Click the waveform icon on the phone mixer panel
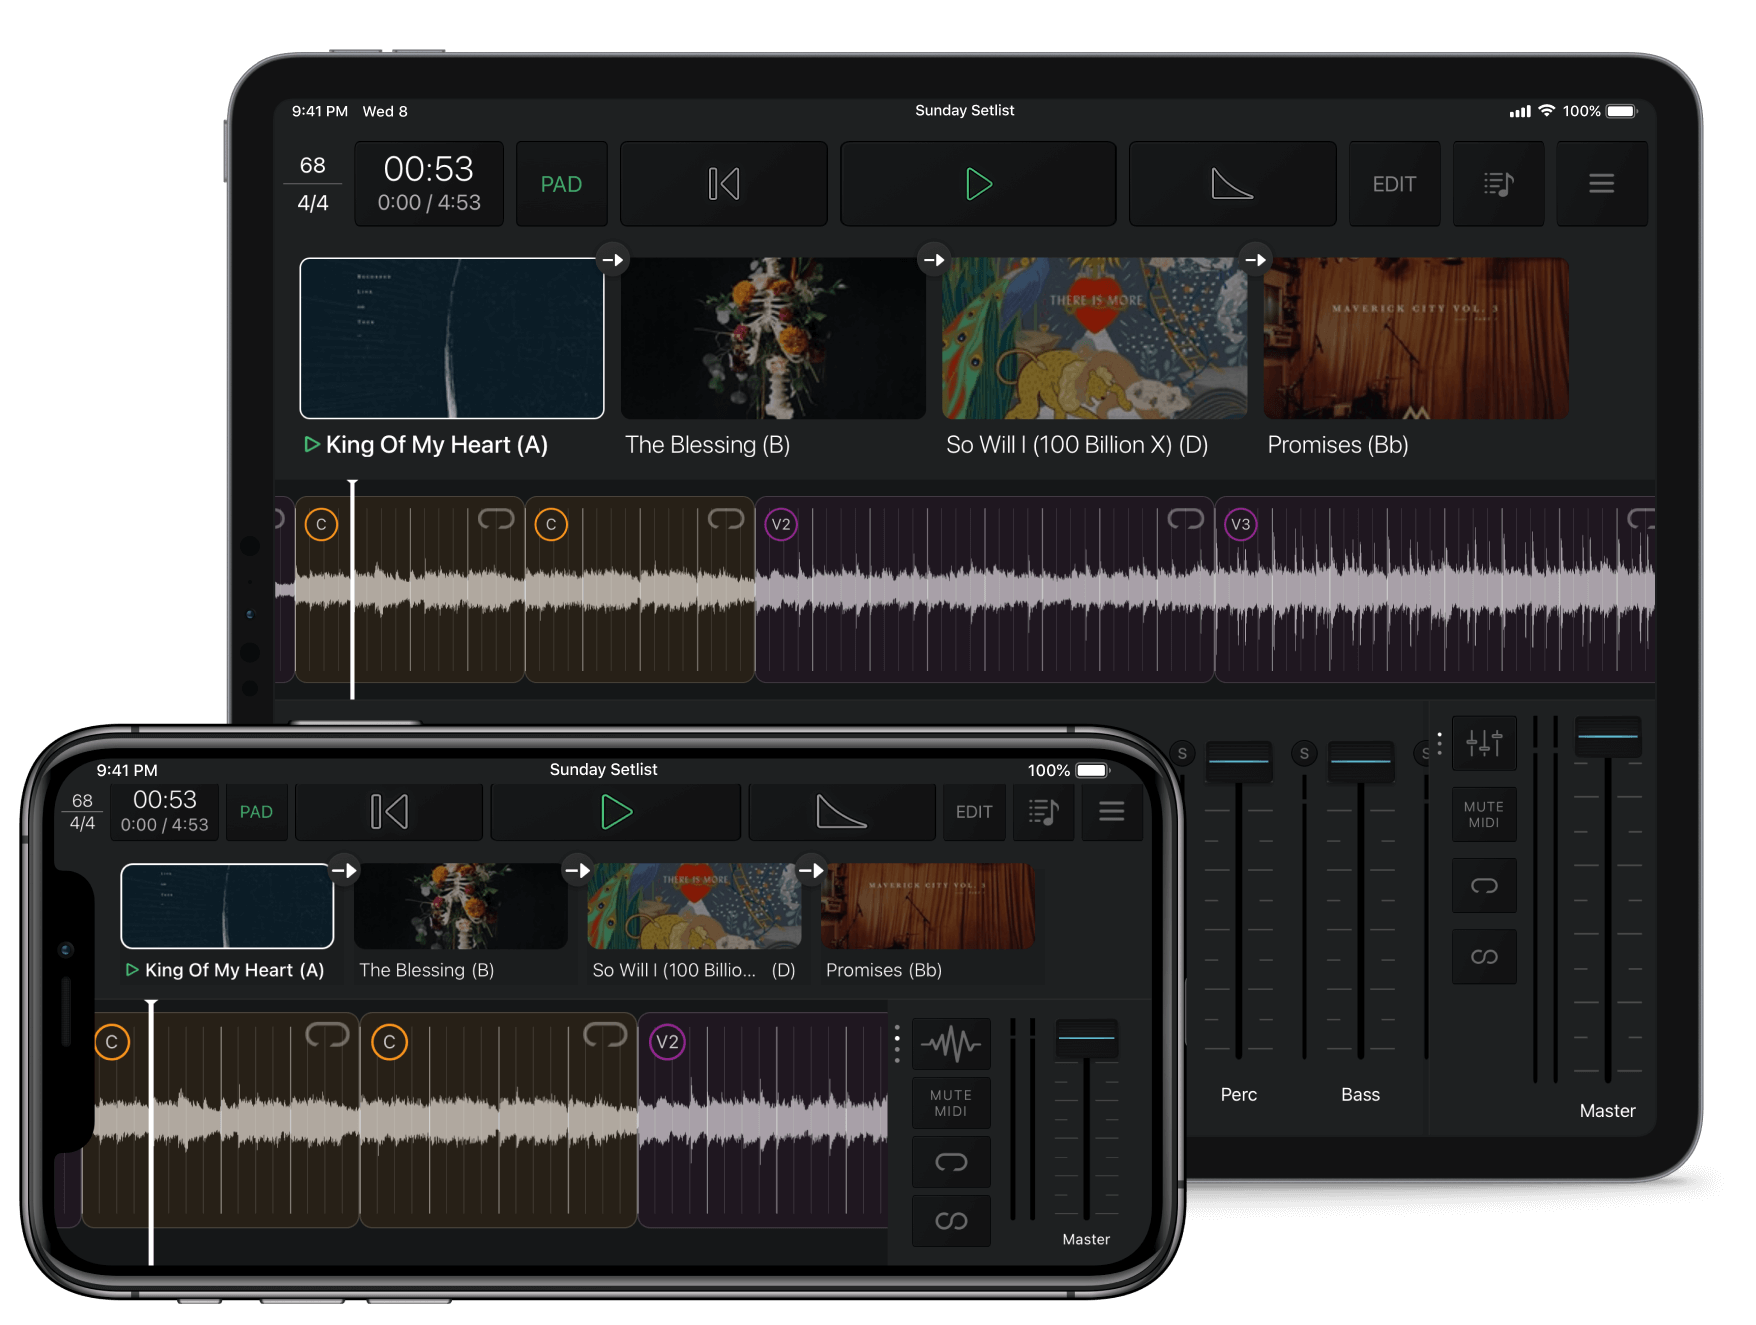Image resolution: width=1756 pixels, height=1325 pixels. tap(950, 1043)
